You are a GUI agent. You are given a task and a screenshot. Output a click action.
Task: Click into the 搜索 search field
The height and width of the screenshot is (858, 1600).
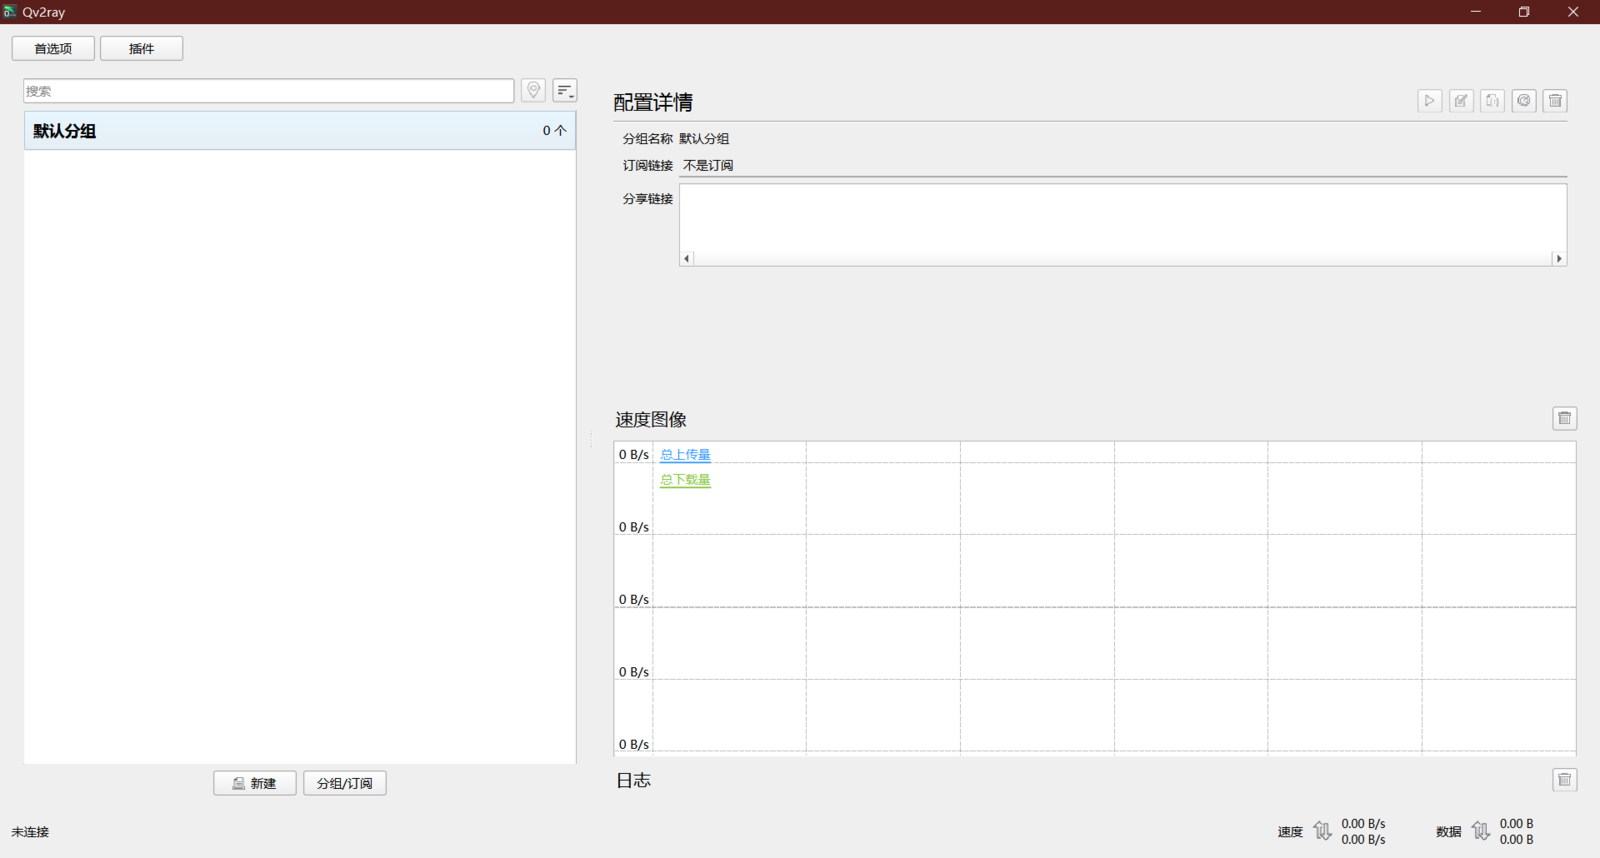tap(269, 90)
